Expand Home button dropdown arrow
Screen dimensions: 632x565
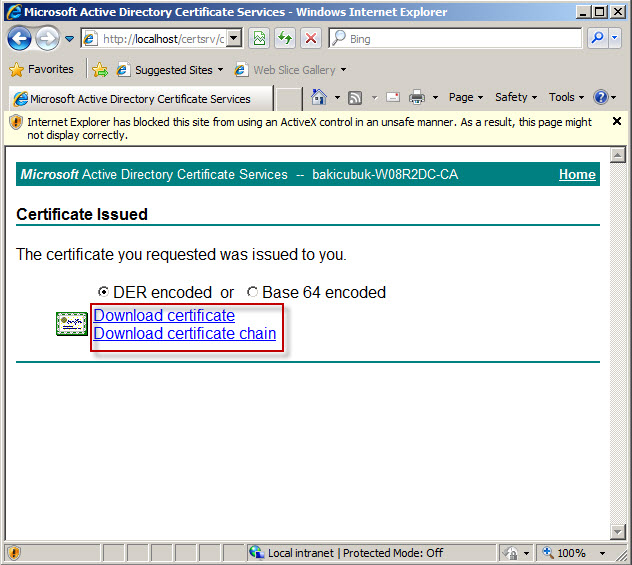click(337, 98)
